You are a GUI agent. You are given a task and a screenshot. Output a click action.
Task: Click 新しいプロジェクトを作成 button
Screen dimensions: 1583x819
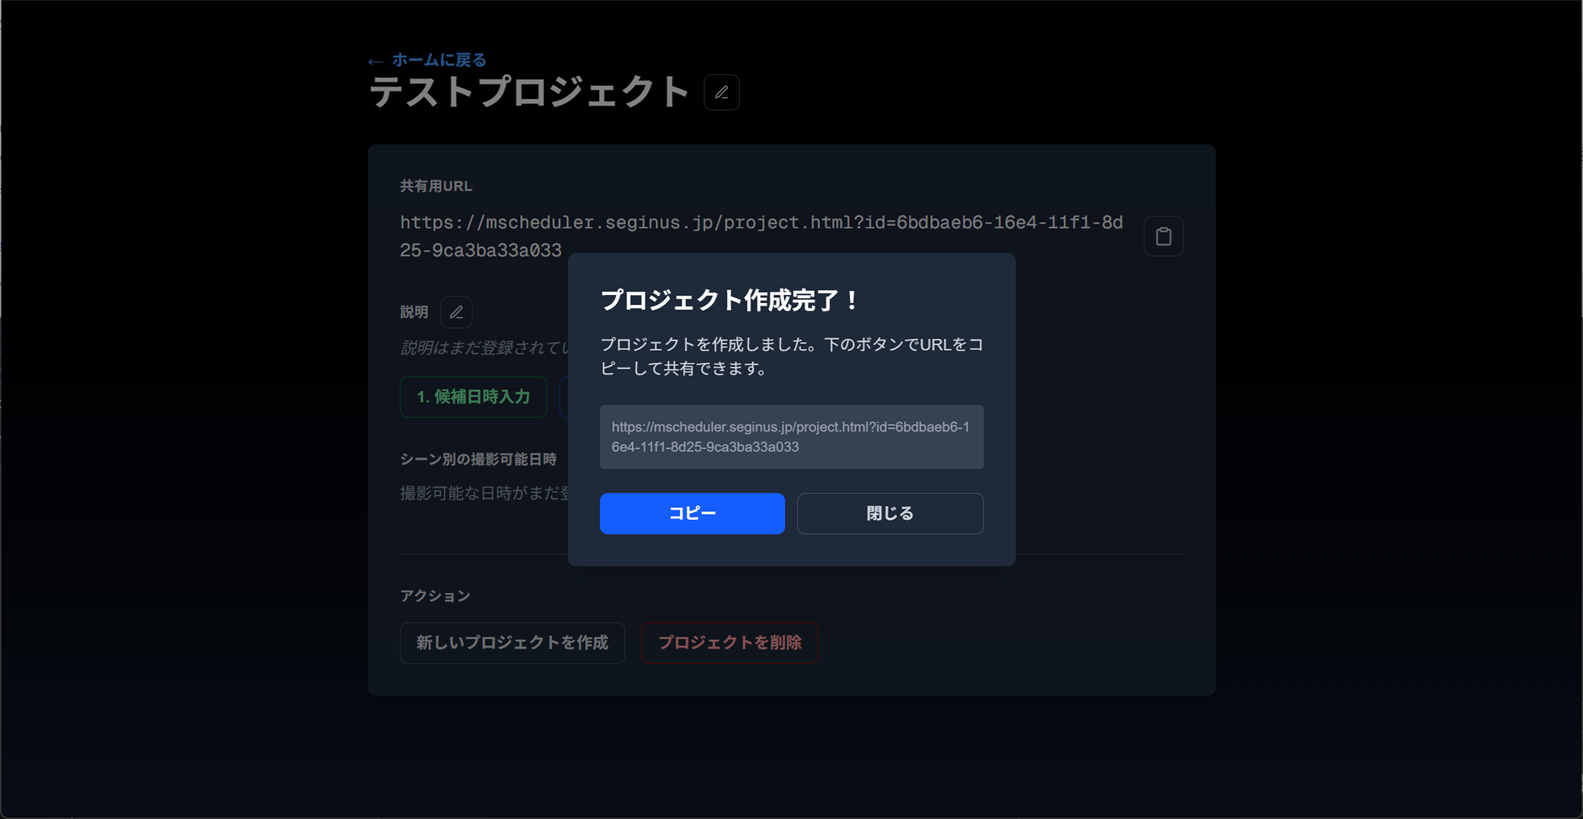tap(512, 643)
